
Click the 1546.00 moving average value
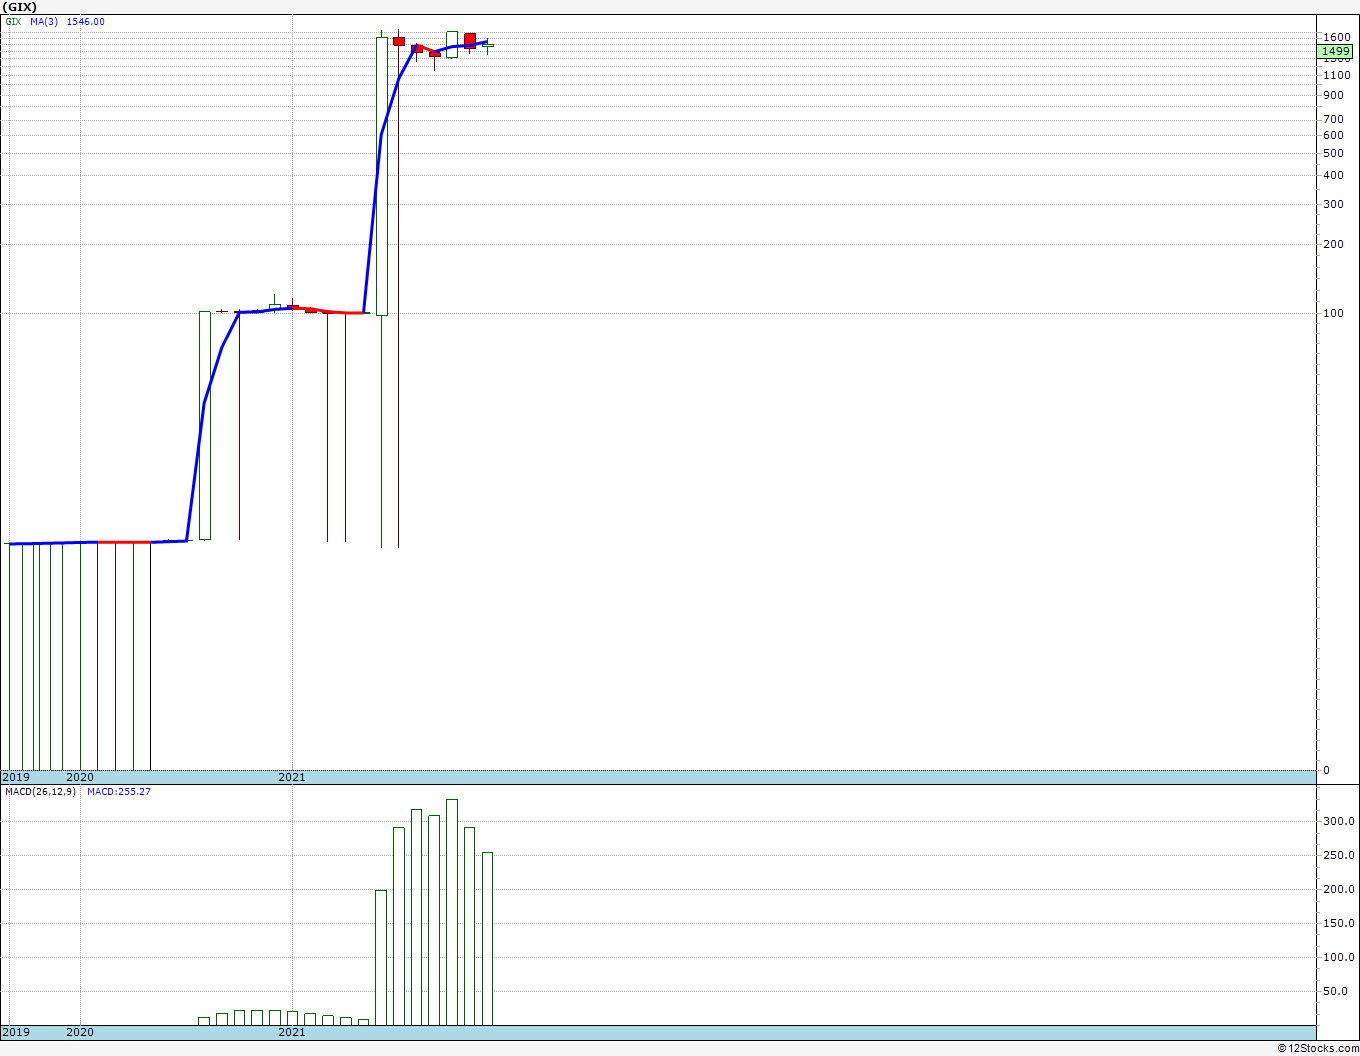pos(86,21)
